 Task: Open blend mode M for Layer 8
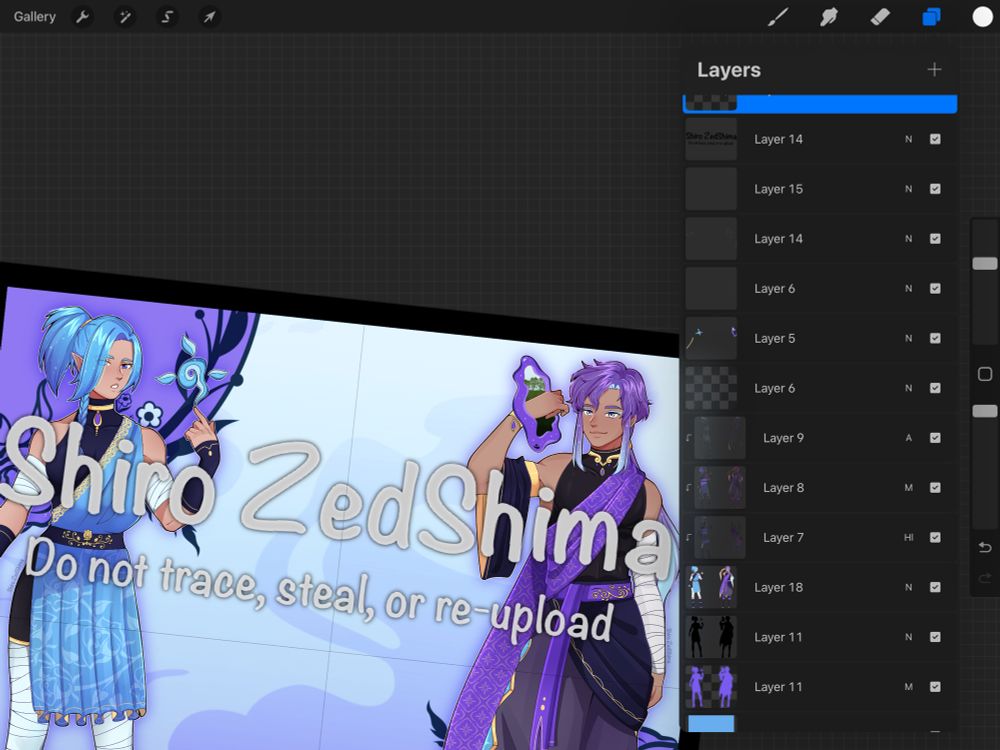908,487
